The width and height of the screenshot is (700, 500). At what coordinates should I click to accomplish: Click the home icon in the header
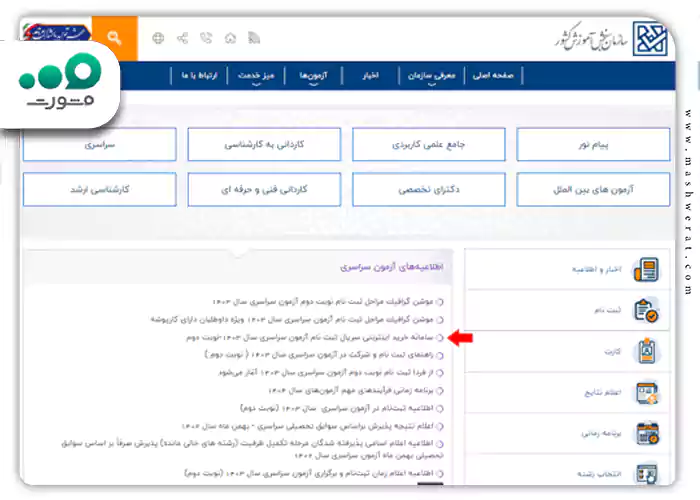click(x=230, y=38)
